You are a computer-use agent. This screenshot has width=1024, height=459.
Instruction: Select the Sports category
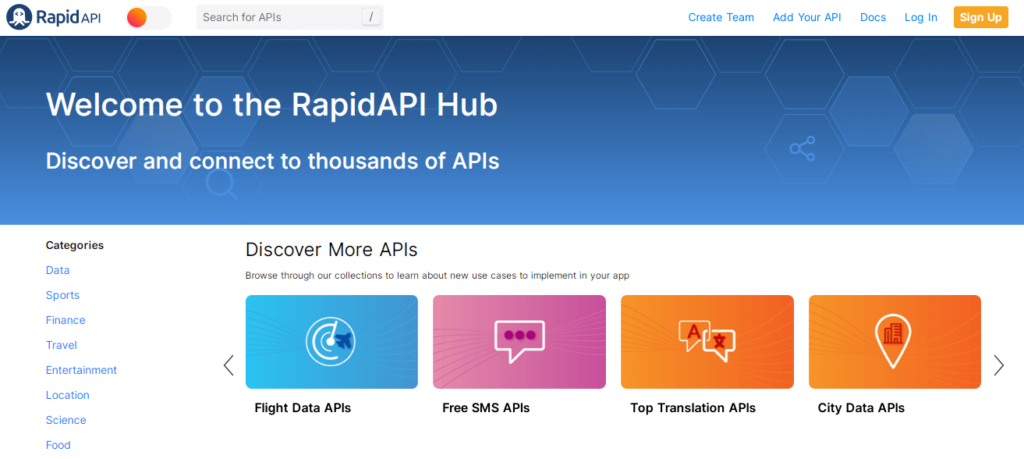tap(63, 295)
